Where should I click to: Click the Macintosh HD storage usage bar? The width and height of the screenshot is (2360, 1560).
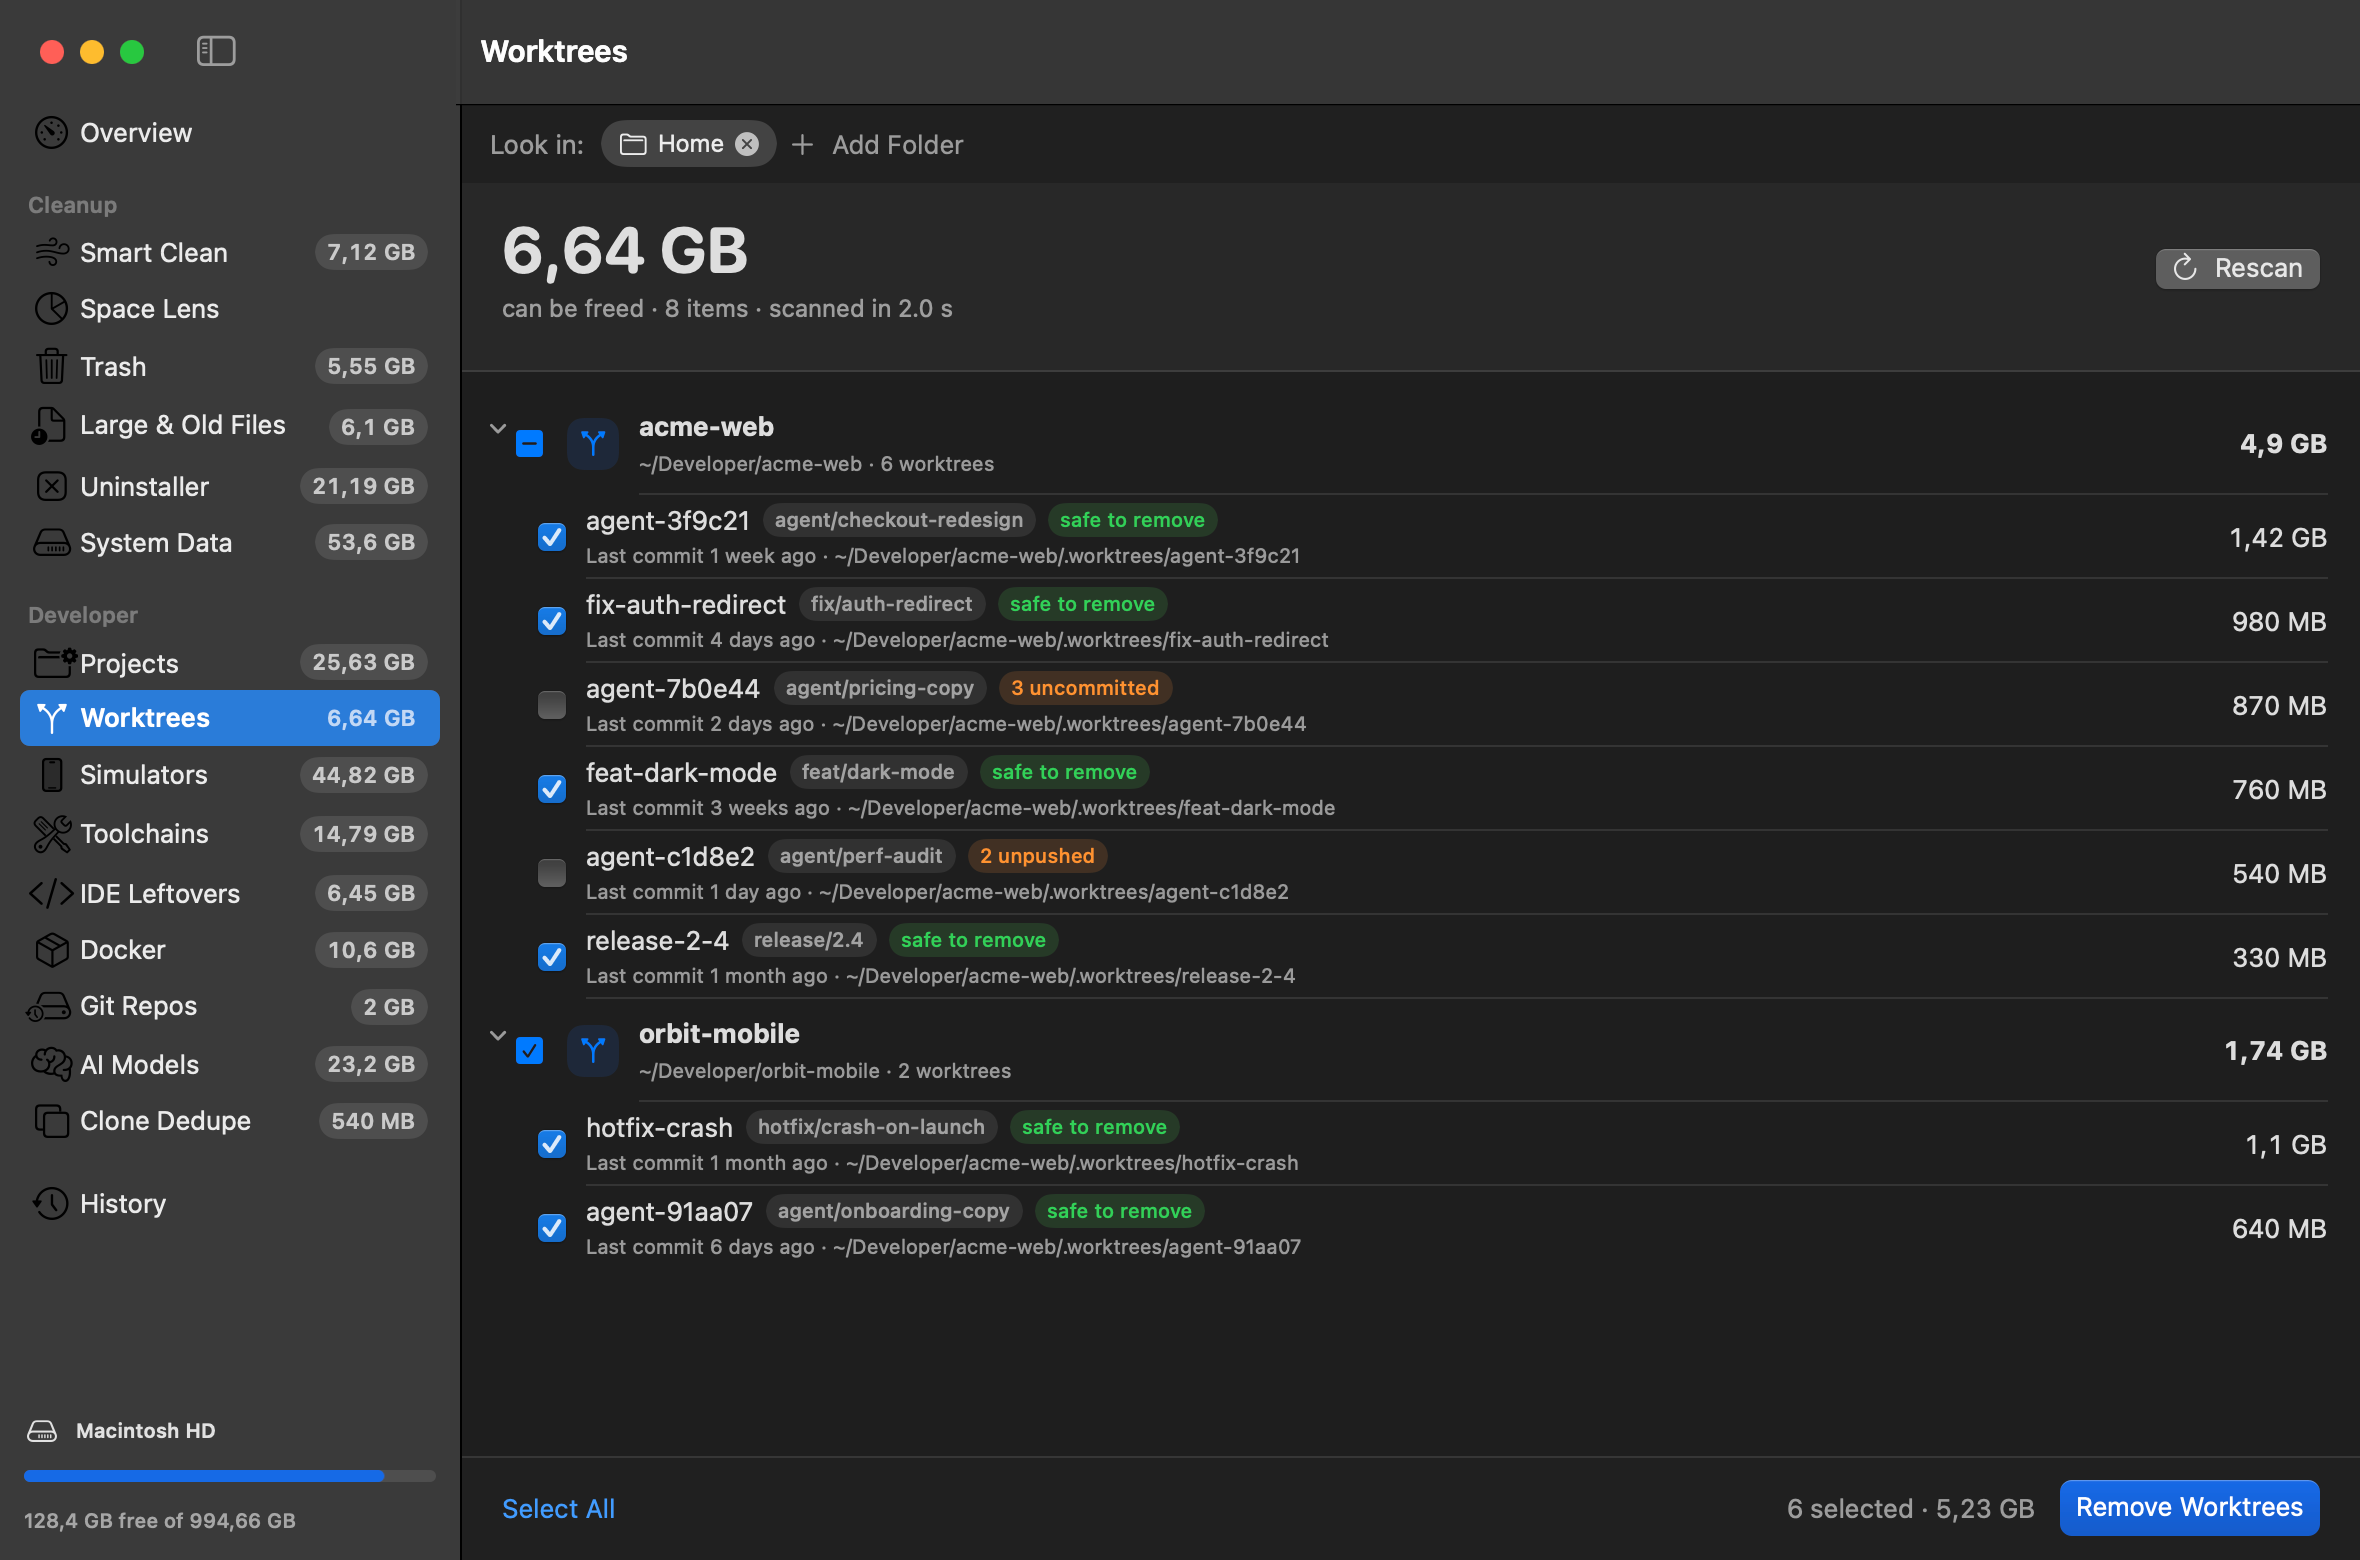230,1476
